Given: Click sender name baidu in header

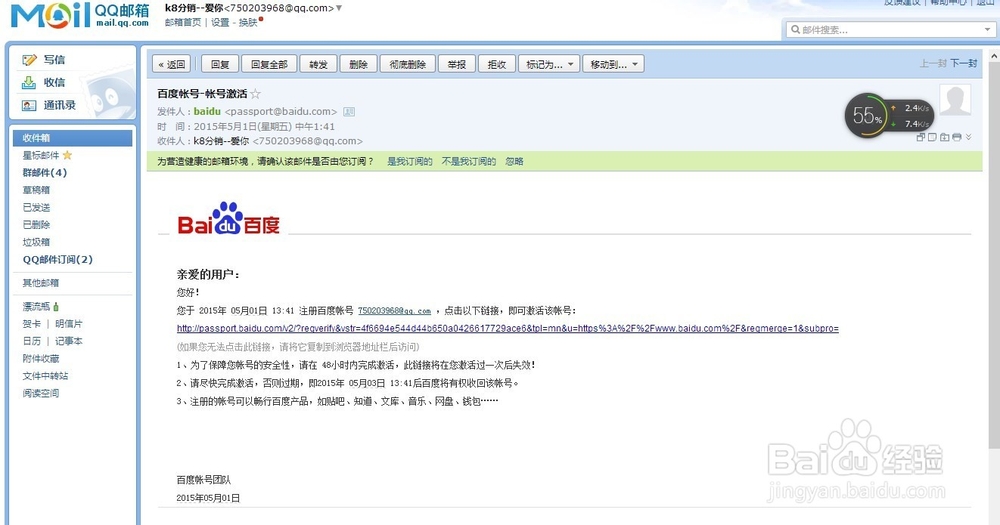Looking at the screenshot, I should pos(207,112).
